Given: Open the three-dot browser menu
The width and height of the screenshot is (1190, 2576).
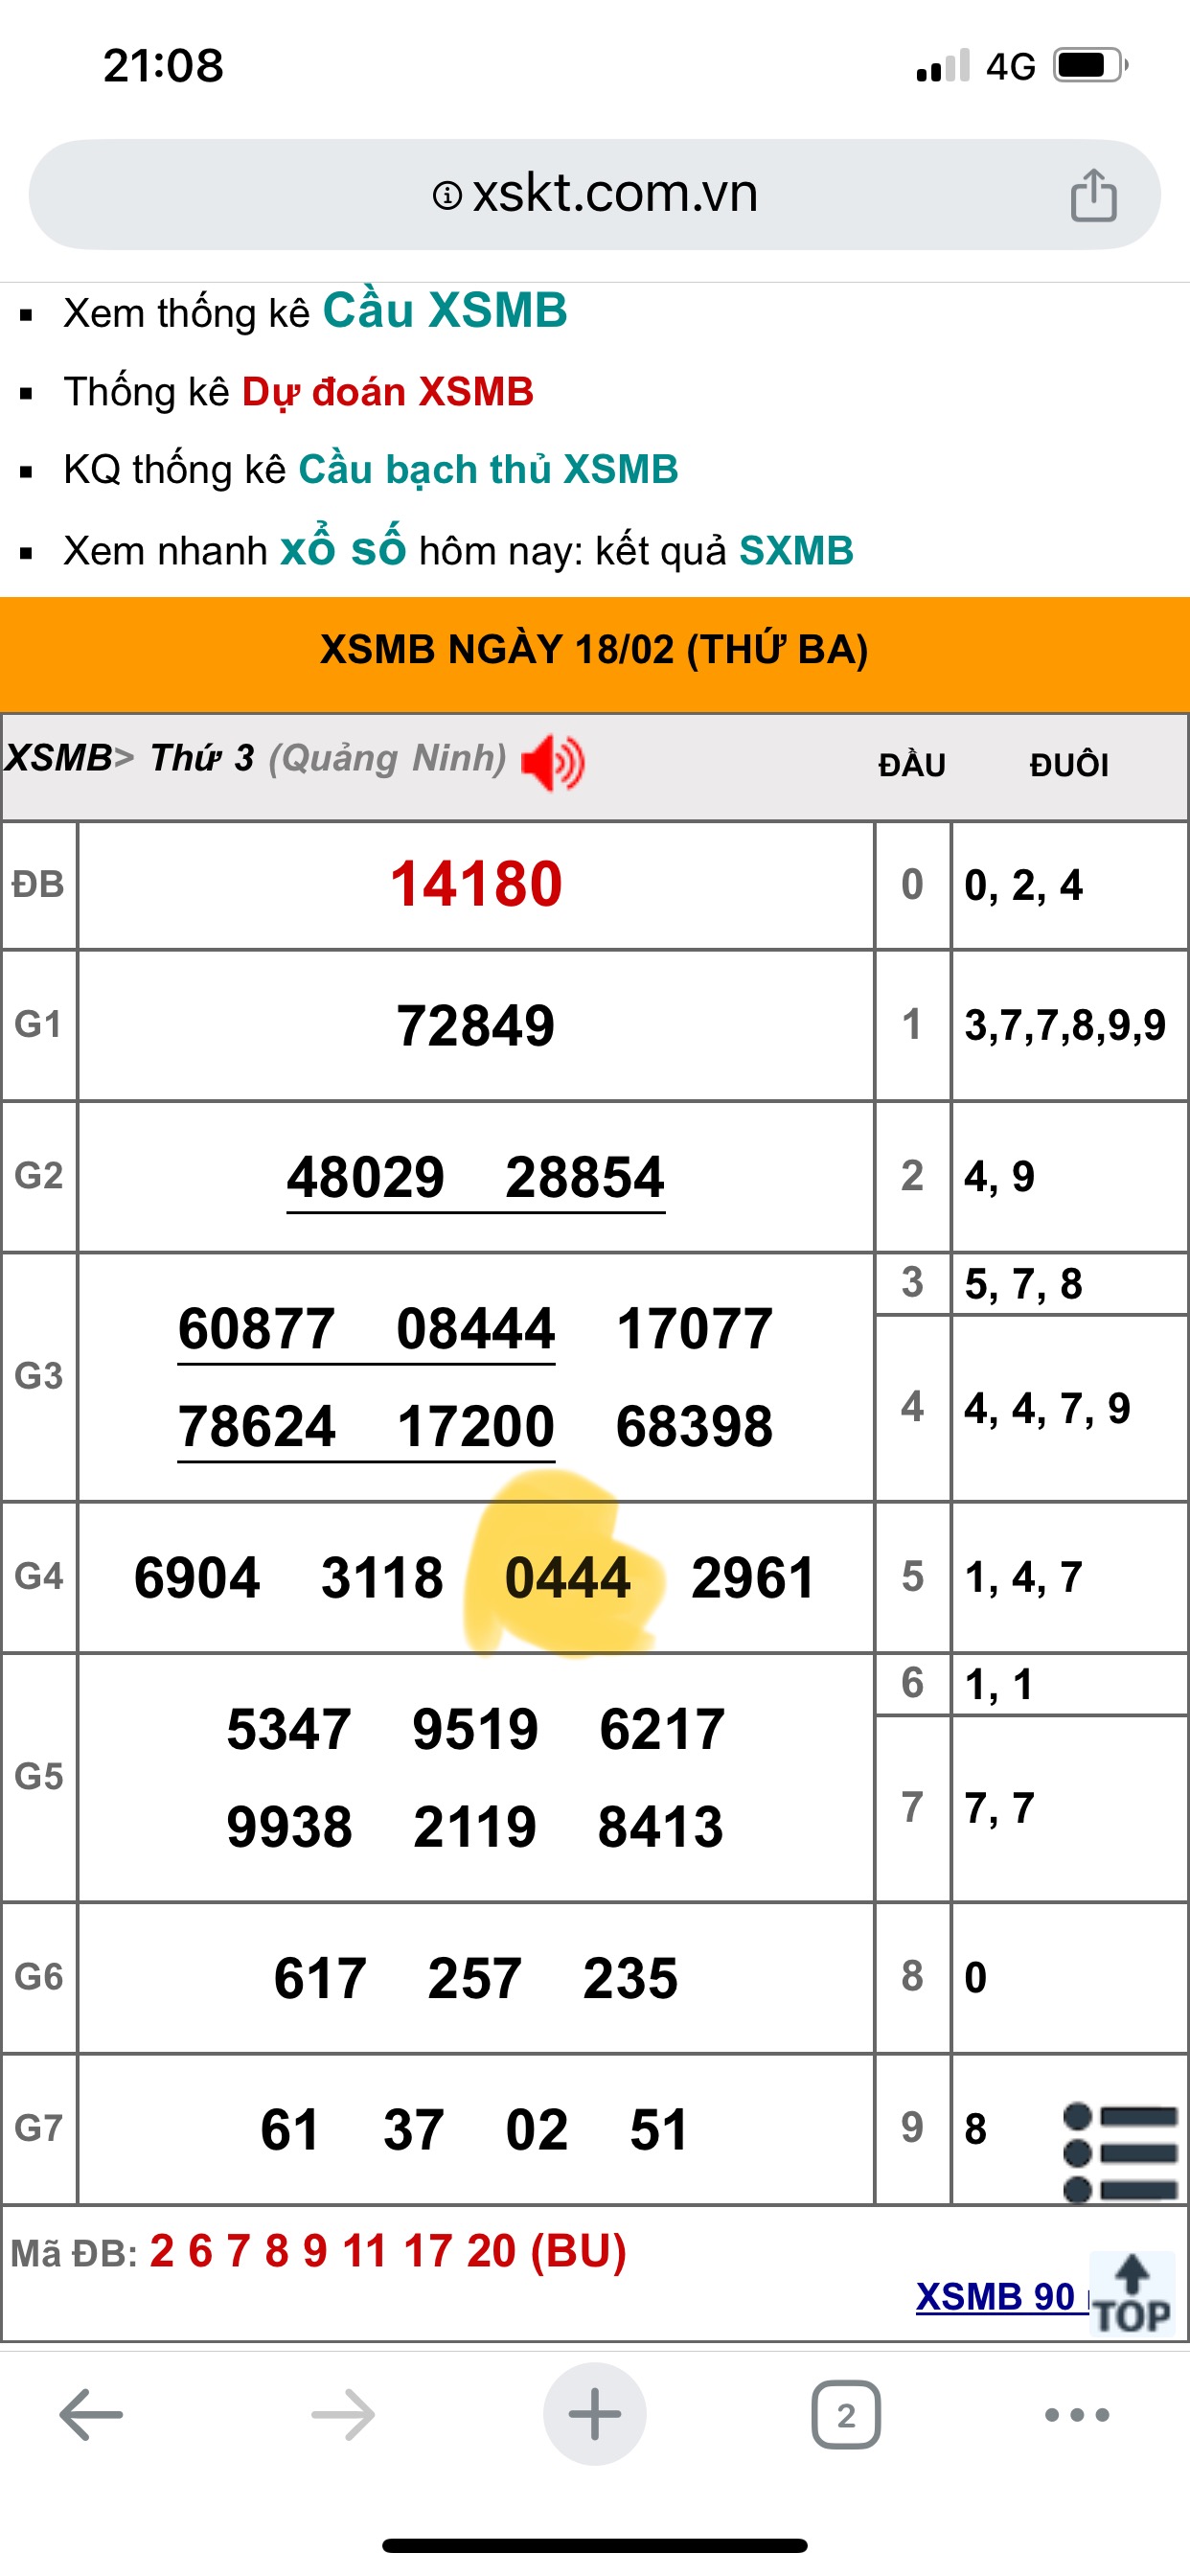Looking at the screenshot, I should [1076, 2415].
